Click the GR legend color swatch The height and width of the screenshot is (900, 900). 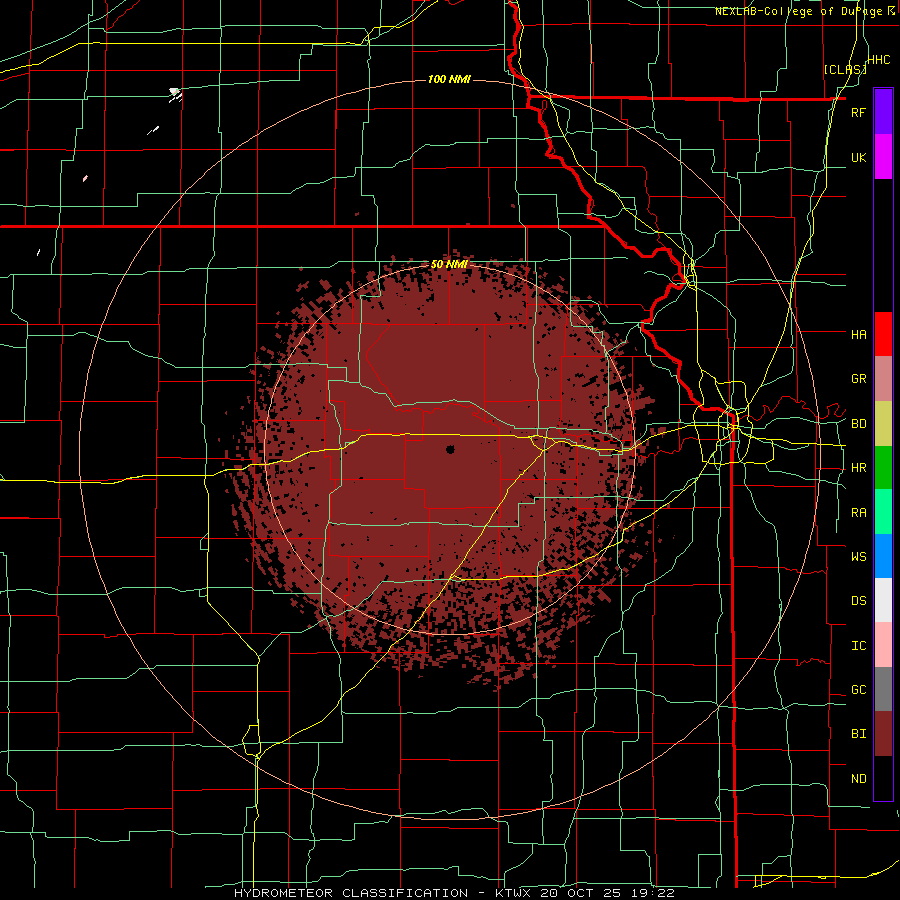click(883, 379)
